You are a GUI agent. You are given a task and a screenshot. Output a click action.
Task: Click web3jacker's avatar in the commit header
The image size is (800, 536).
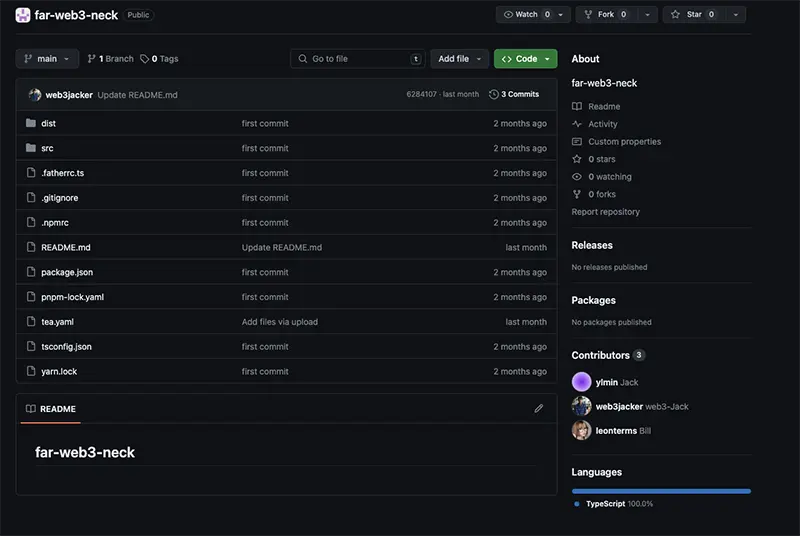click(35, 94)
